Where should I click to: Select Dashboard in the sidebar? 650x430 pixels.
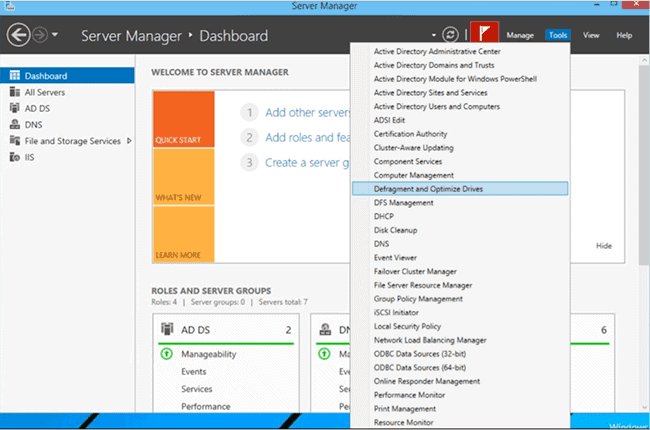pos(67,76)
